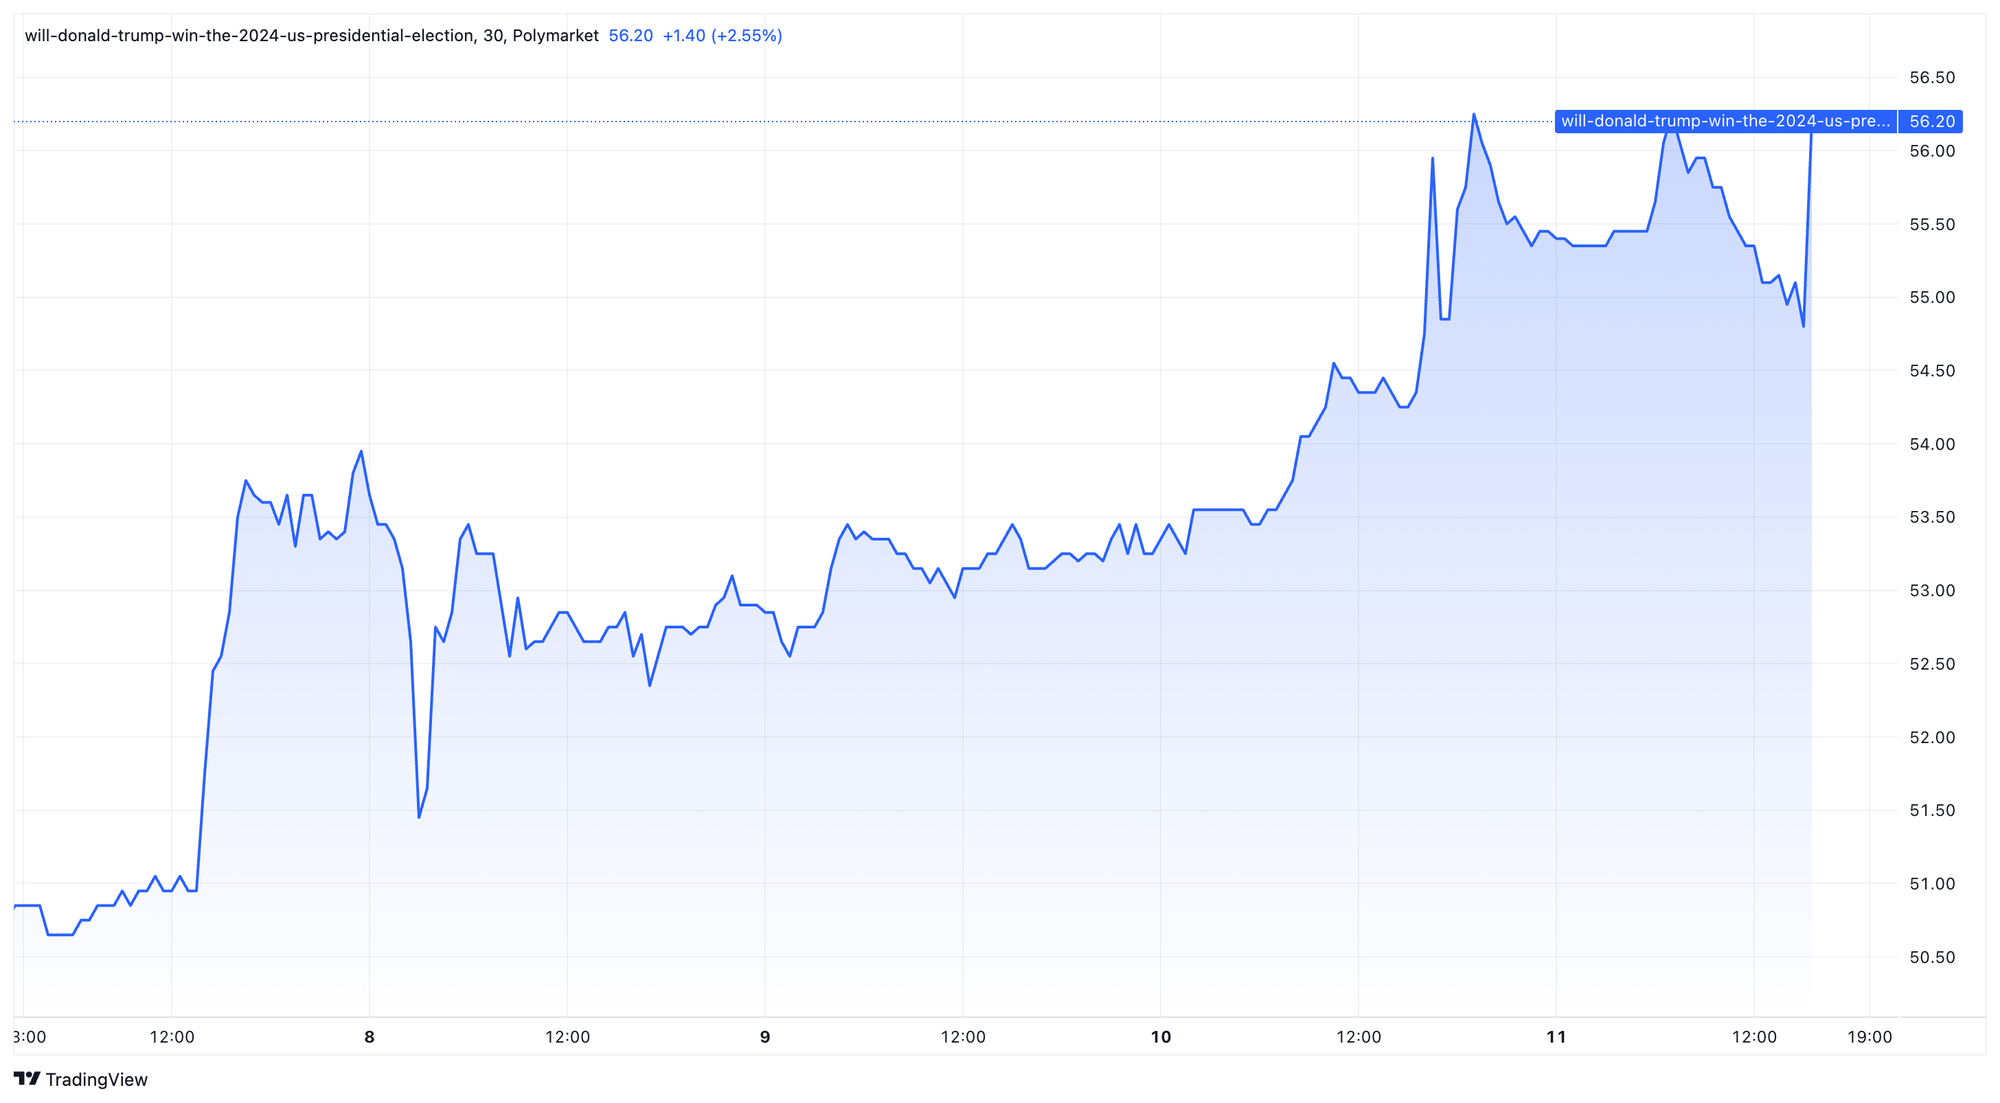2000x1103 pixels.
Task: Click the 55.50 price axis label
Action: [x=1932, y=224]
